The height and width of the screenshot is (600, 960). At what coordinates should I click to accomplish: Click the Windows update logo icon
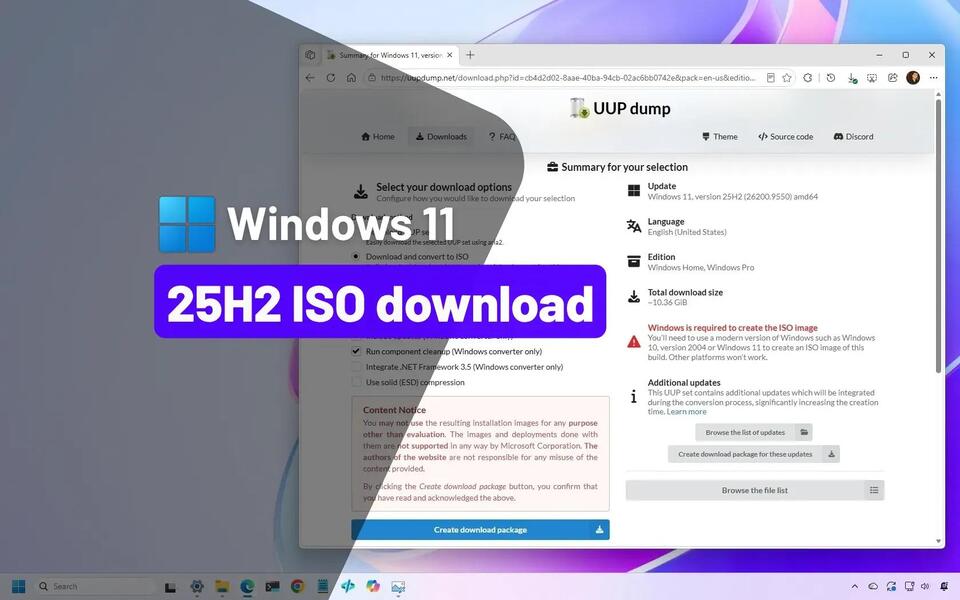634,191
